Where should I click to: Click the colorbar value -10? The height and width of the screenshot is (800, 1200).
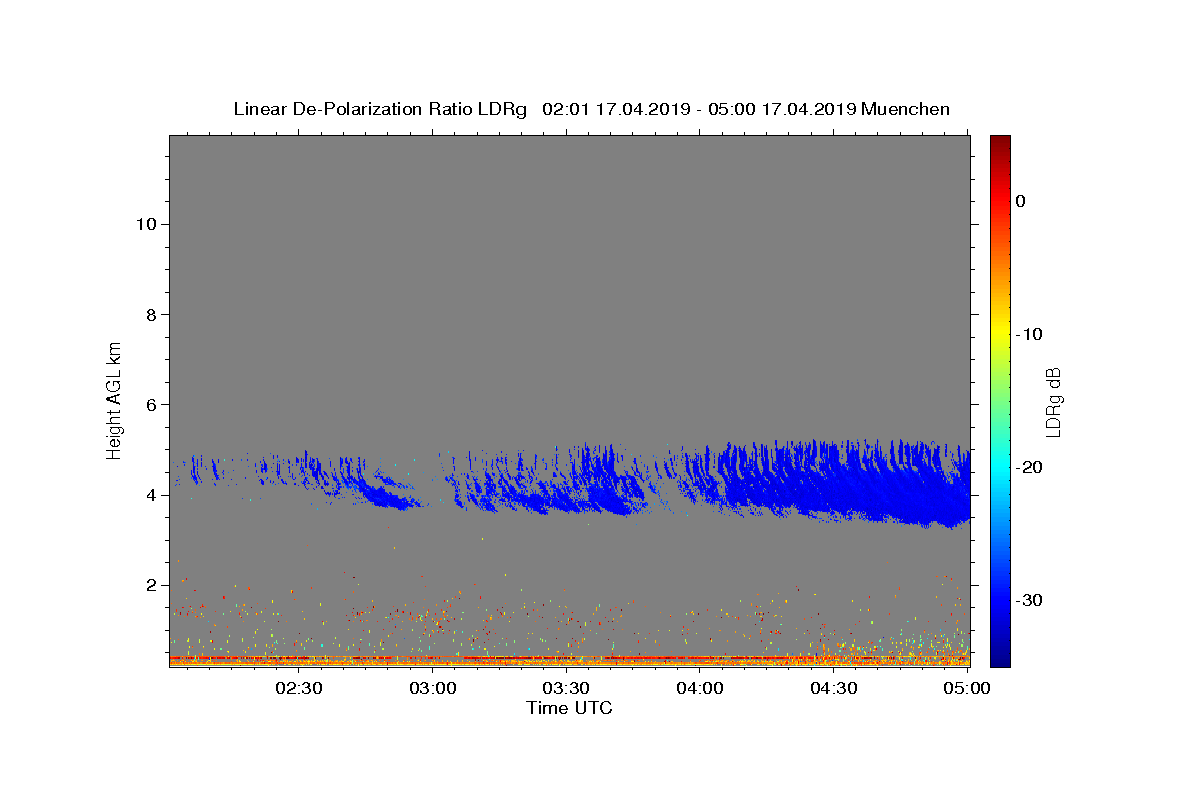pyautogui.click(x=1030, y=334)
